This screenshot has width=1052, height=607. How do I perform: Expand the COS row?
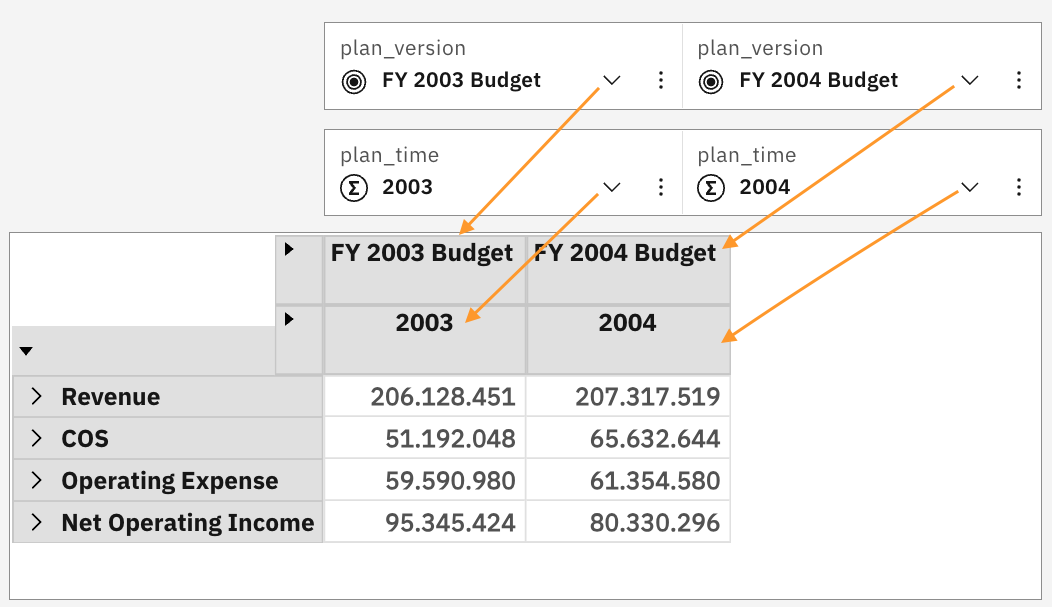pos(37,439)
